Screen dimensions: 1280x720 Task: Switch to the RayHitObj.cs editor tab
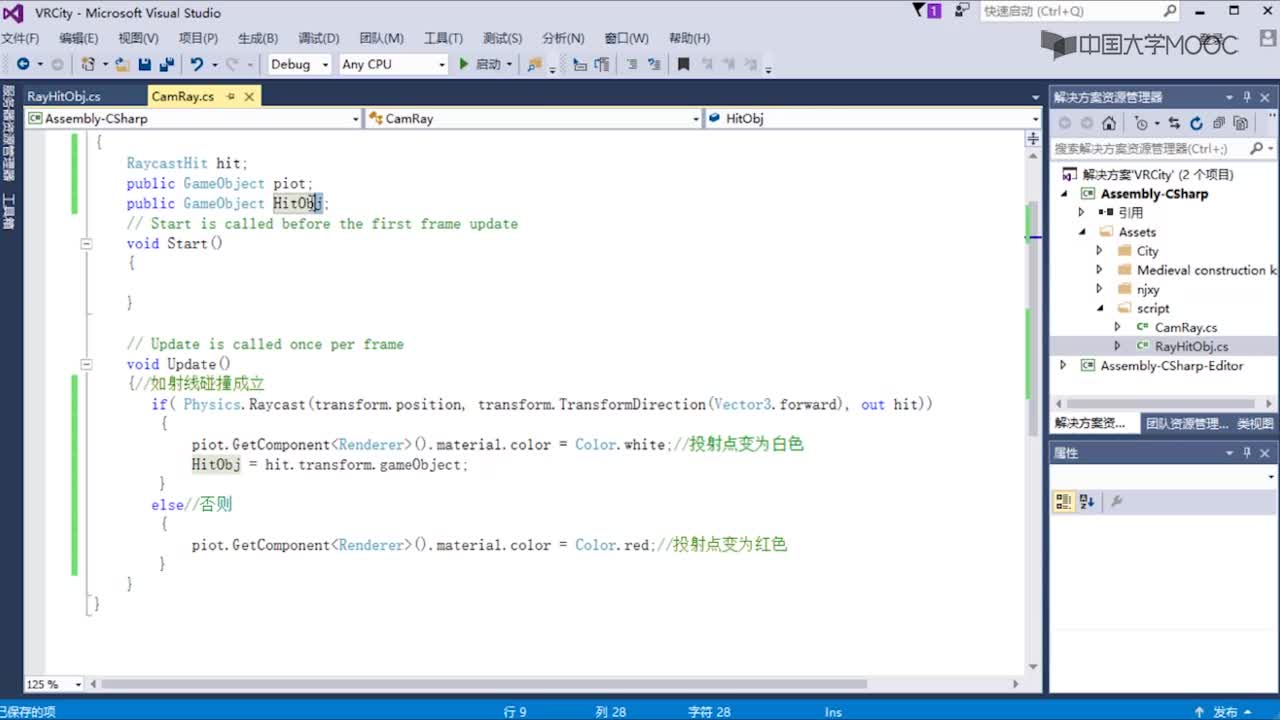click(x=64, y=96)
